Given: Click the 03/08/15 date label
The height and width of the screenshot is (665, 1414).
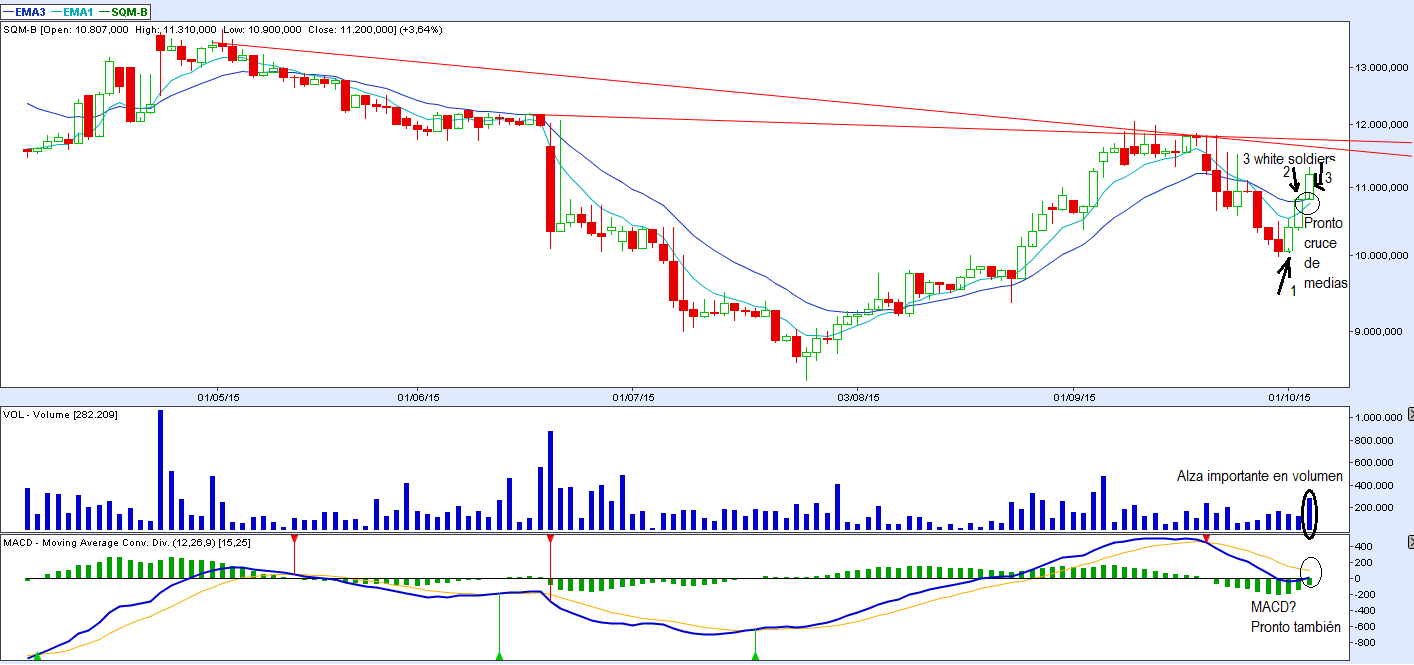Looking at the screenshot, I should pyautogui.click(x=859, y=397).
